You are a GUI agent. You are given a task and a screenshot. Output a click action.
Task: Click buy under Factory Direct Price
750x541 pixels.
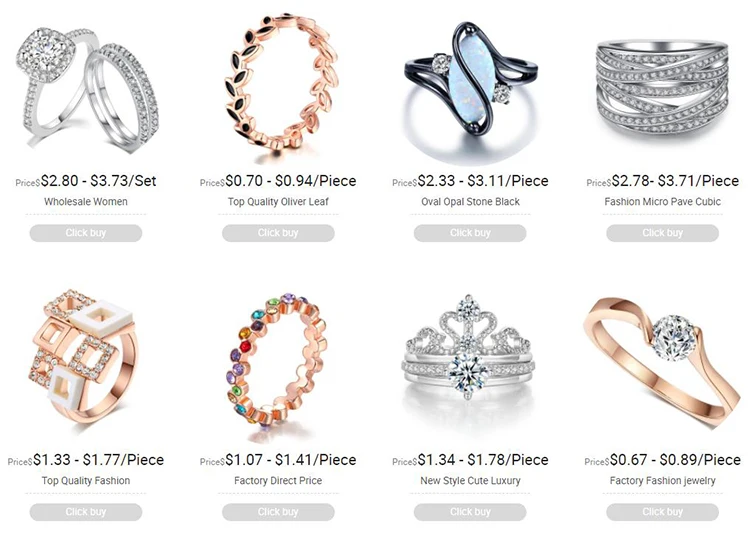[278, 512]
